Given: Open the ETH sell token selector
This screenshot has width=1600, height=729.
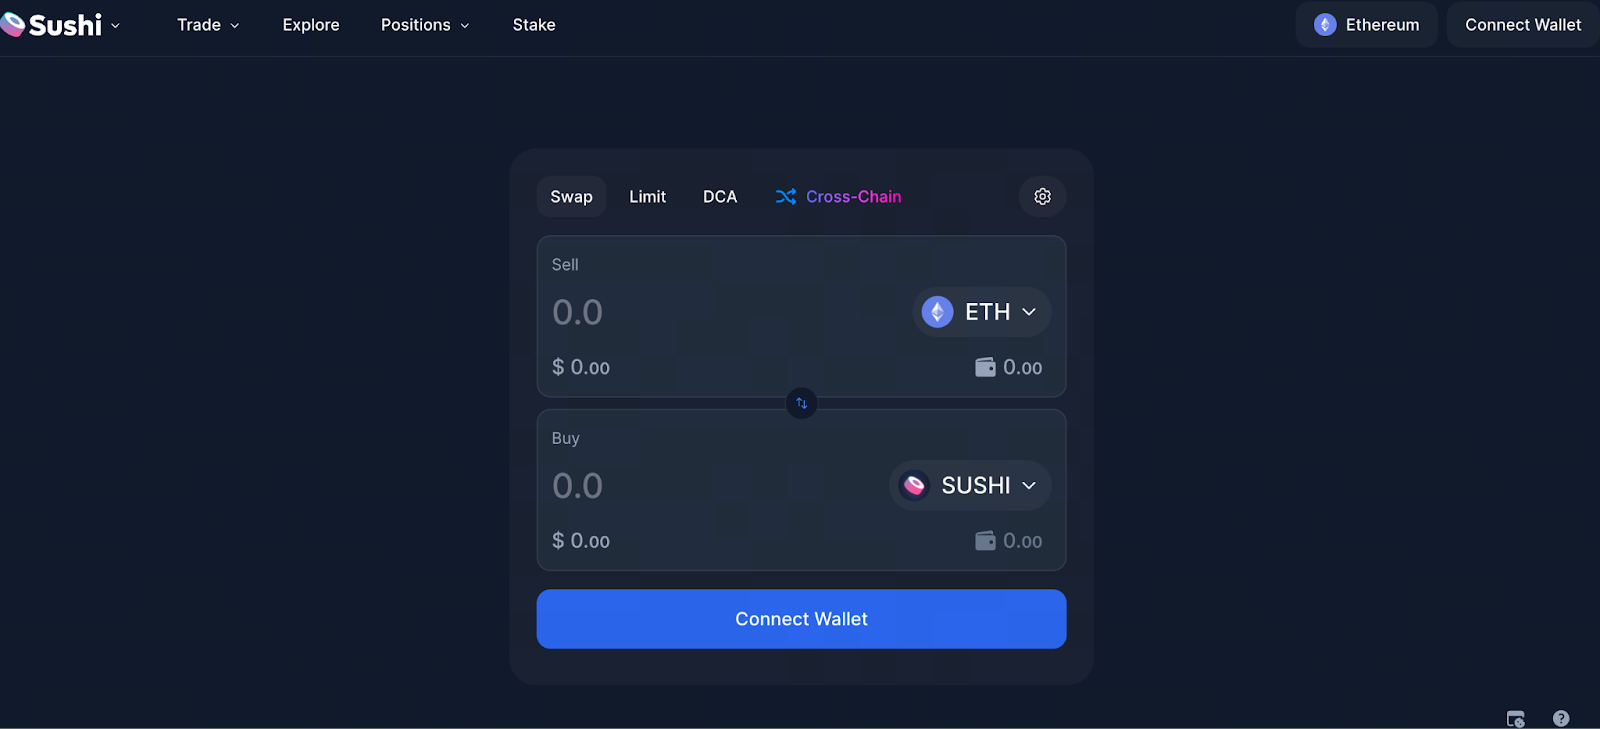Looking at the screenshot, I should (981, 312).
